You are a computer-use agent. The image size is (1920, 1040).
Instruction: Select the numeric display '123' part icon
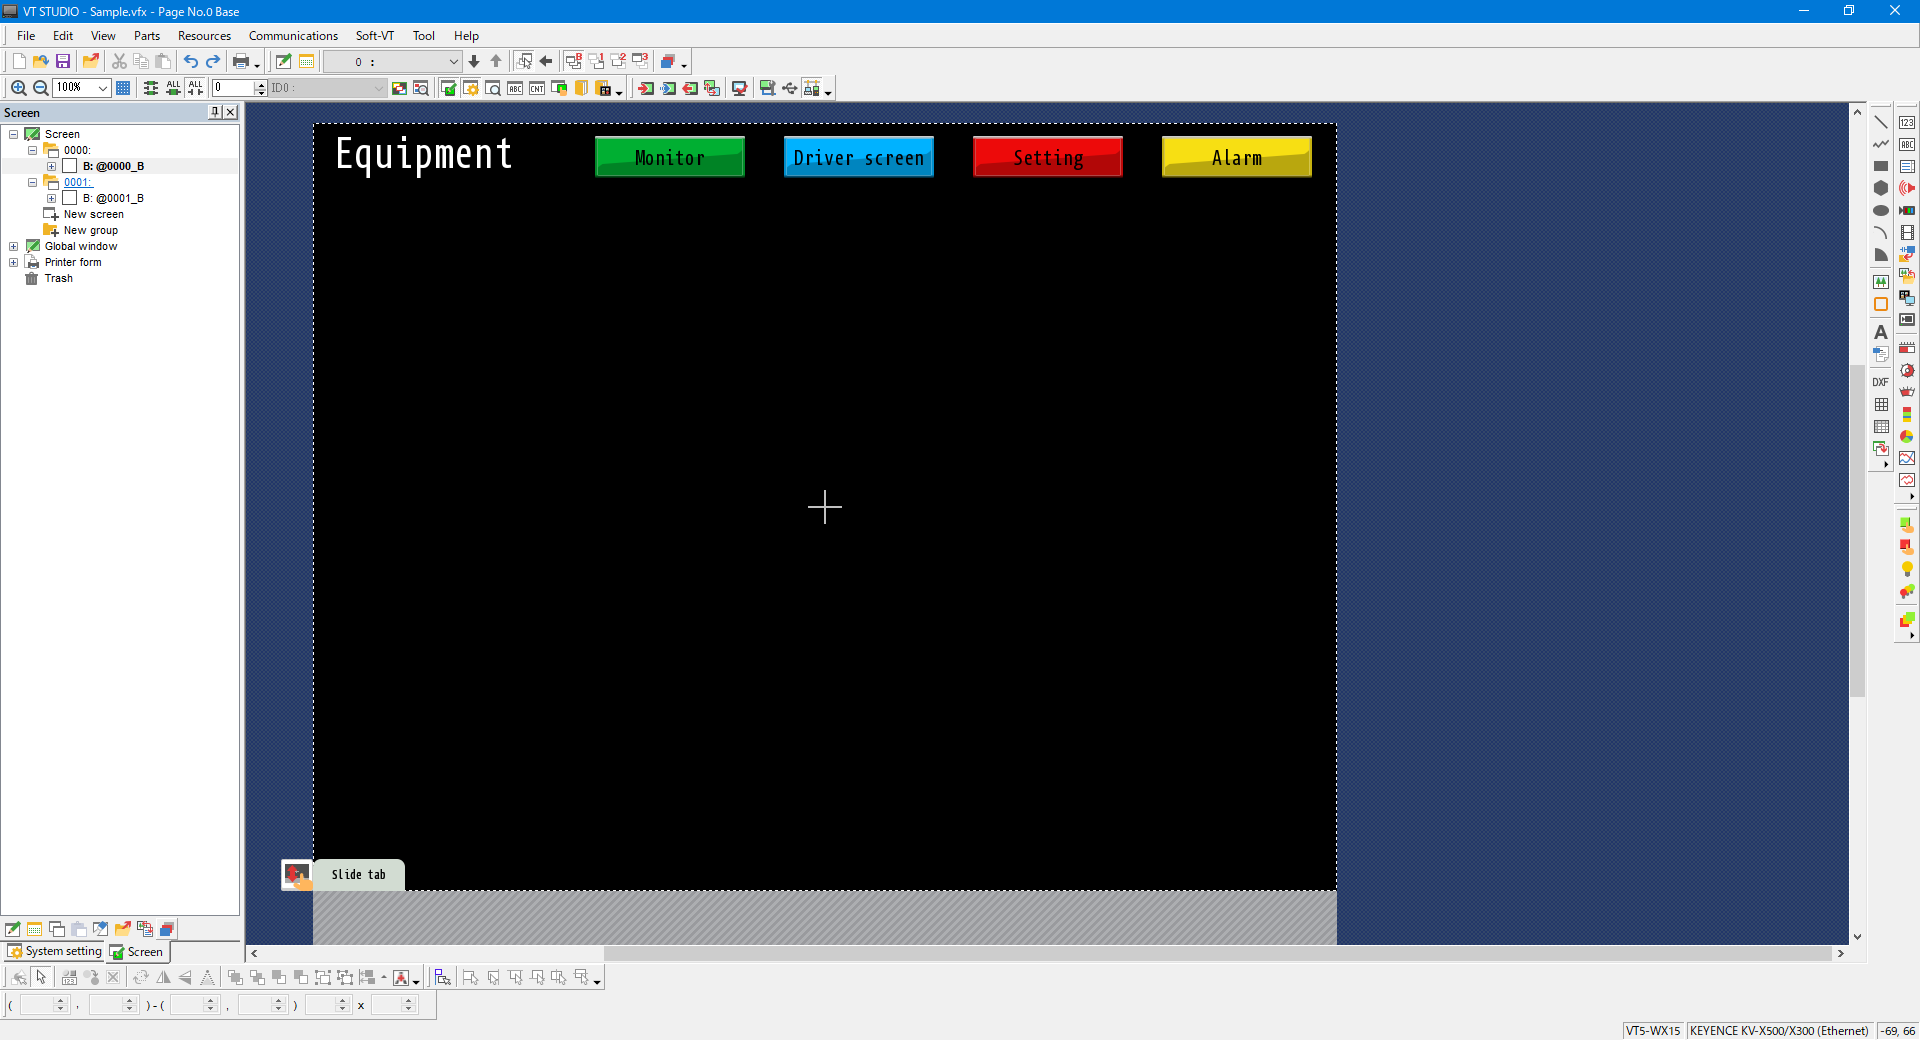[x=1906, y=122]
